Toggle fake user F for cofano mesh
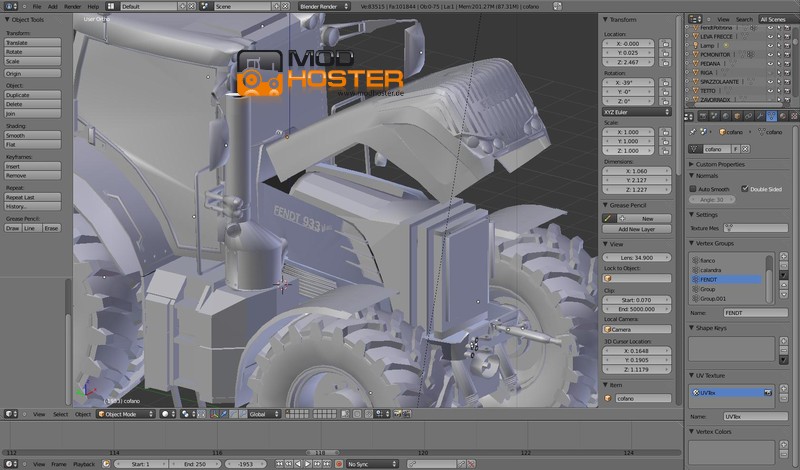Image resolution: width=800 pixels, height=470 pixels. click(x=736, y=149)
